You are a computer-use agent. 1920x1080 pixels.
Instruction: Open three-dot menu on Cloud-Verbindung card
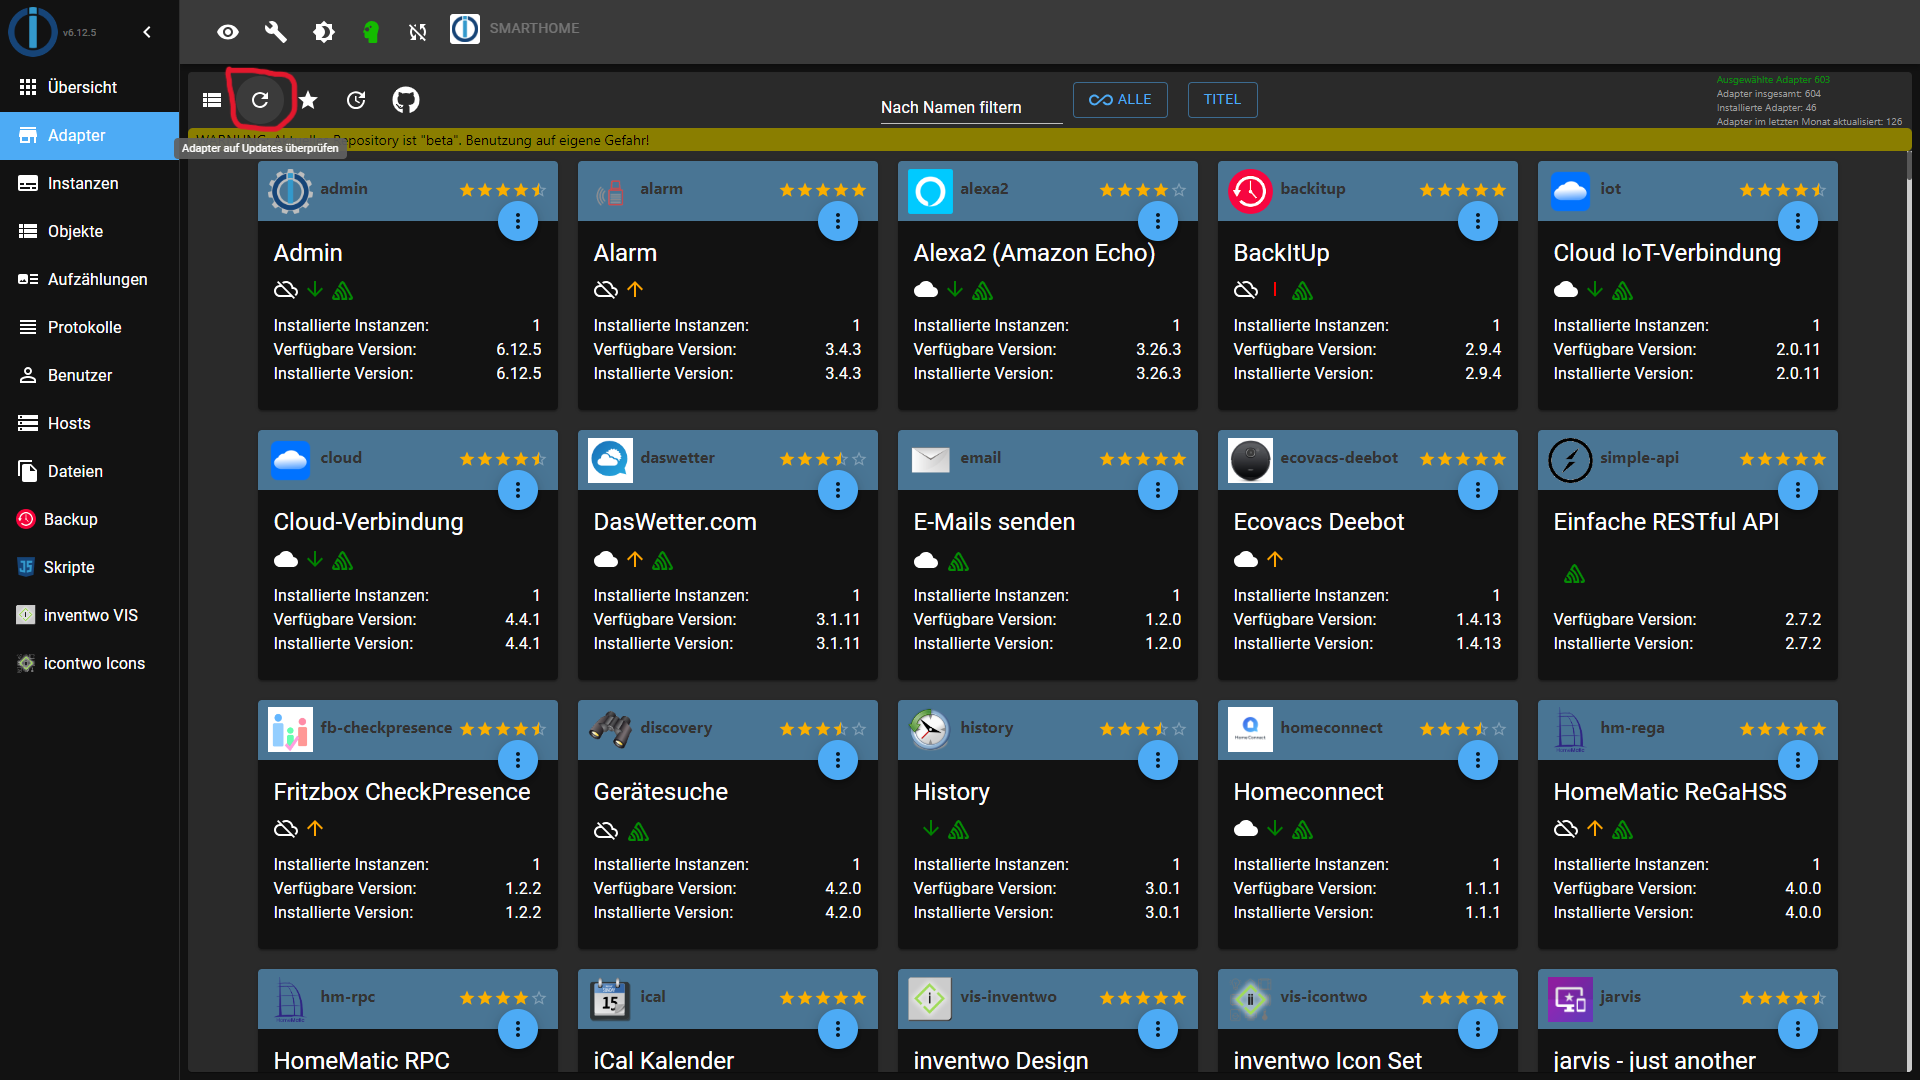pyautogui.click(x=518, y=490)
